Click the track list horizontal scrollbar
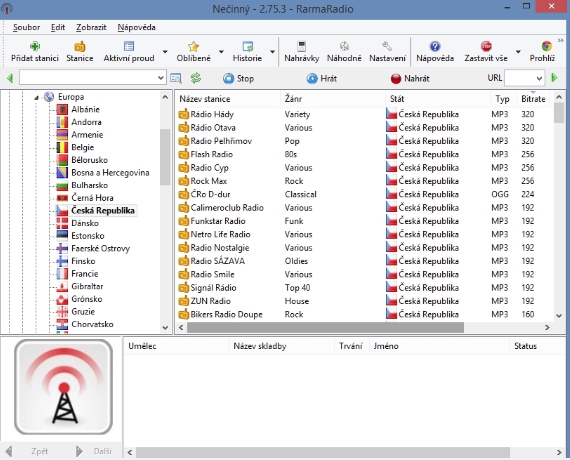 click(x=323, y=452)
